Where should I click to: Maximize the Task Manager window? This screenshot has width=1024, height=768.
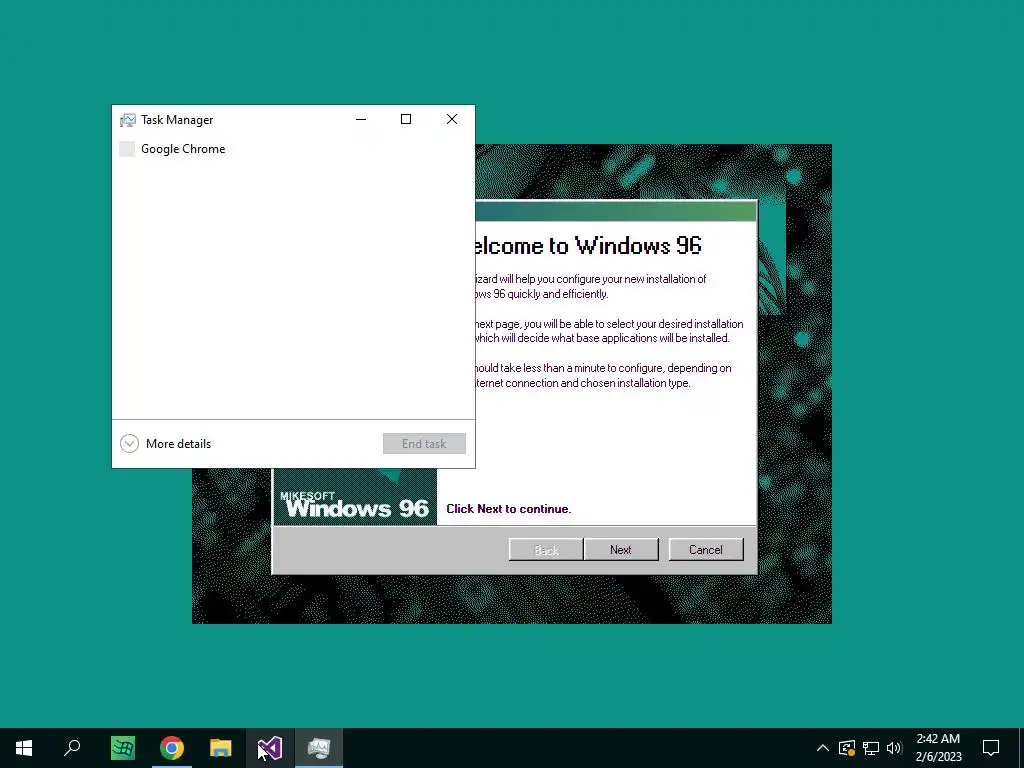(406, 120)
